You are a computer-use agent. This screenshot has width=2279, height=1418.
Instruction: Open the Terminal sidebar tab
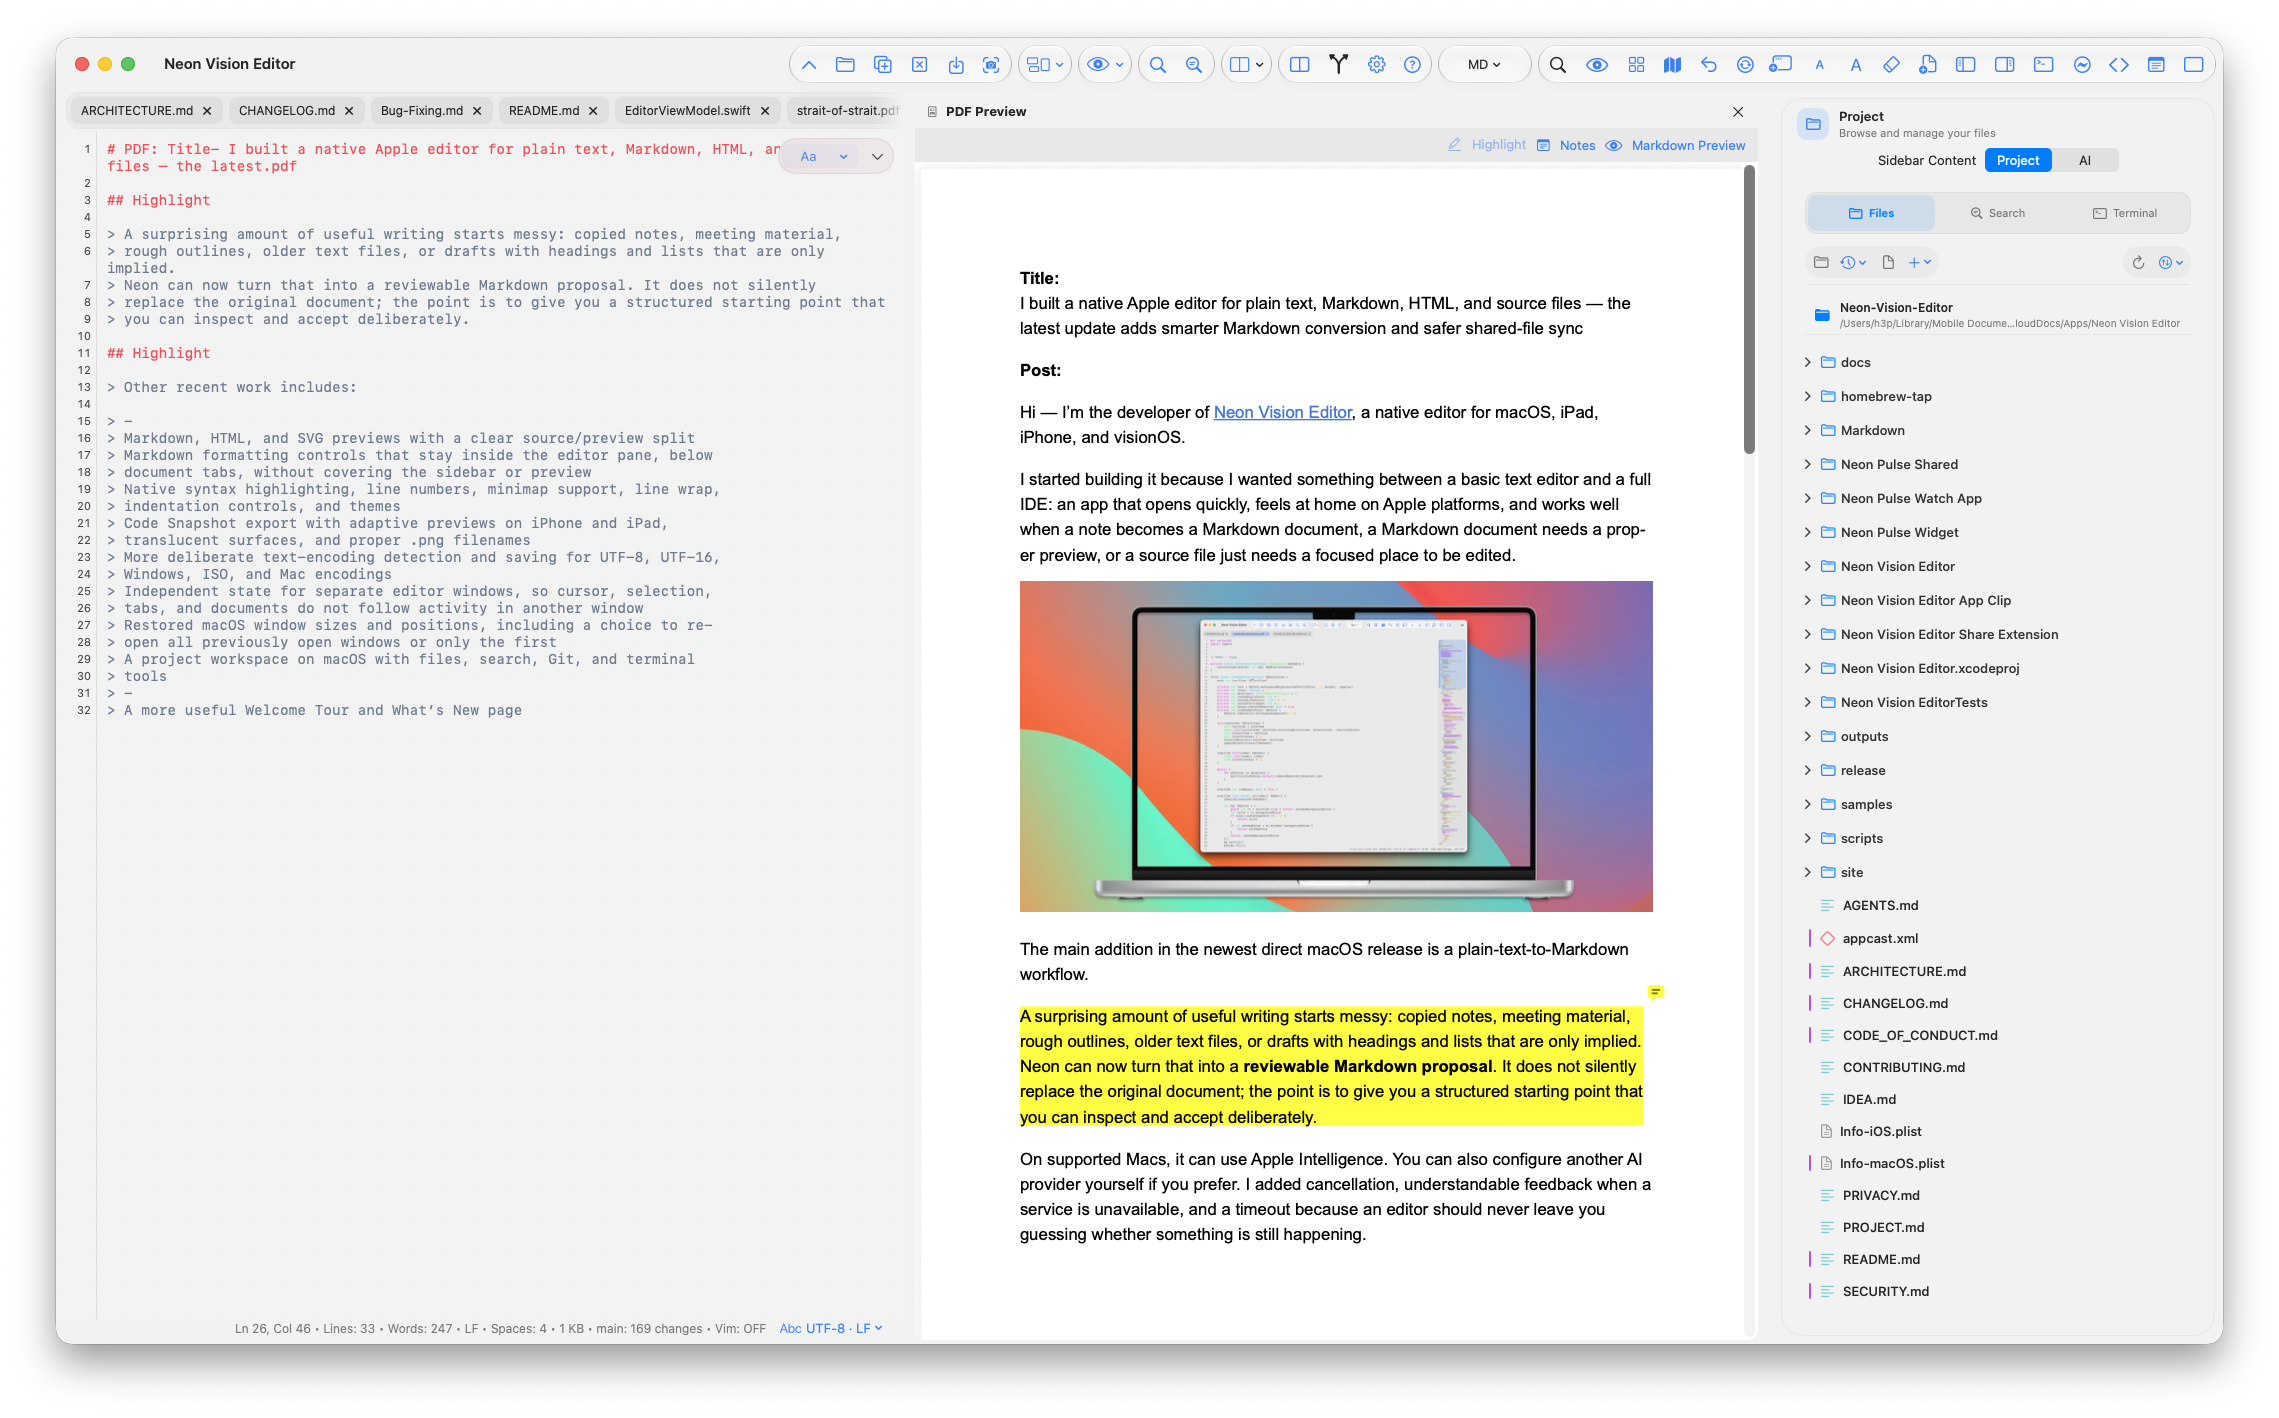pos(2124,214)
